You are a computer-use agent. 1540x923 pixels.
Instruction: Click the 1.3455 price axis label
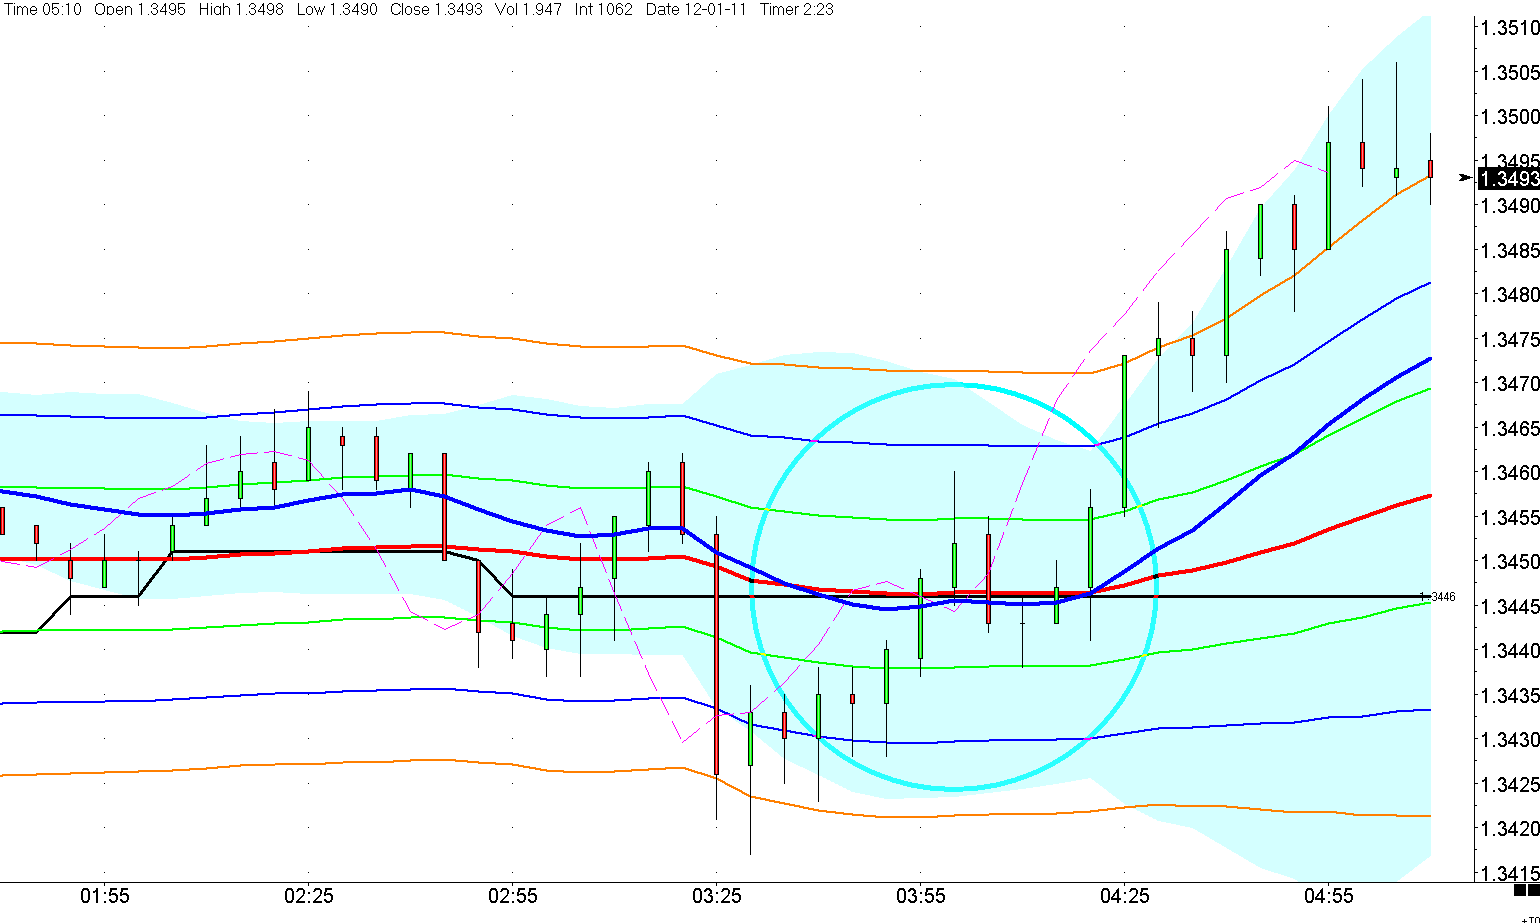[x=1510, y=517]
